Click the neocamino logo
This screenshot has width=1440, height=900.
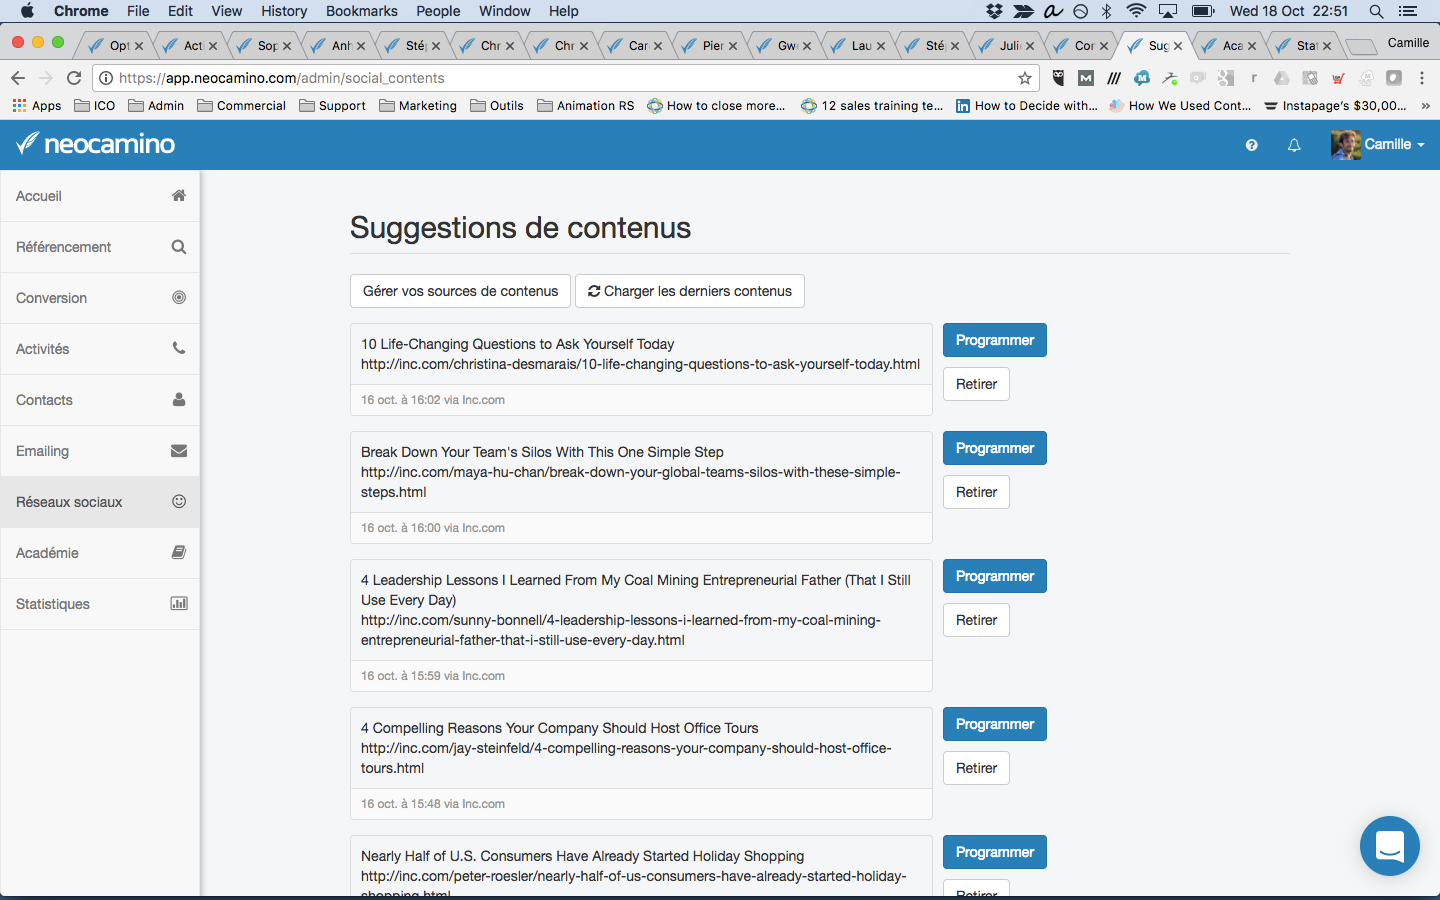(x=96, y=144)
